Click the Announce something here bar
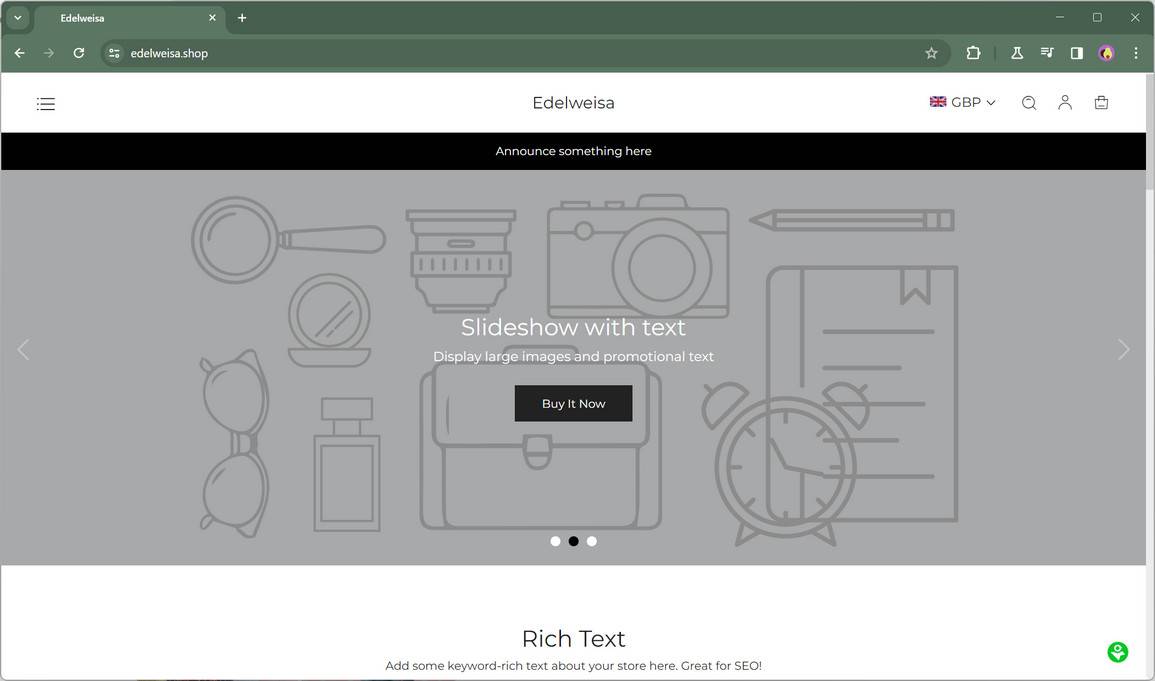 click(573, 151)
